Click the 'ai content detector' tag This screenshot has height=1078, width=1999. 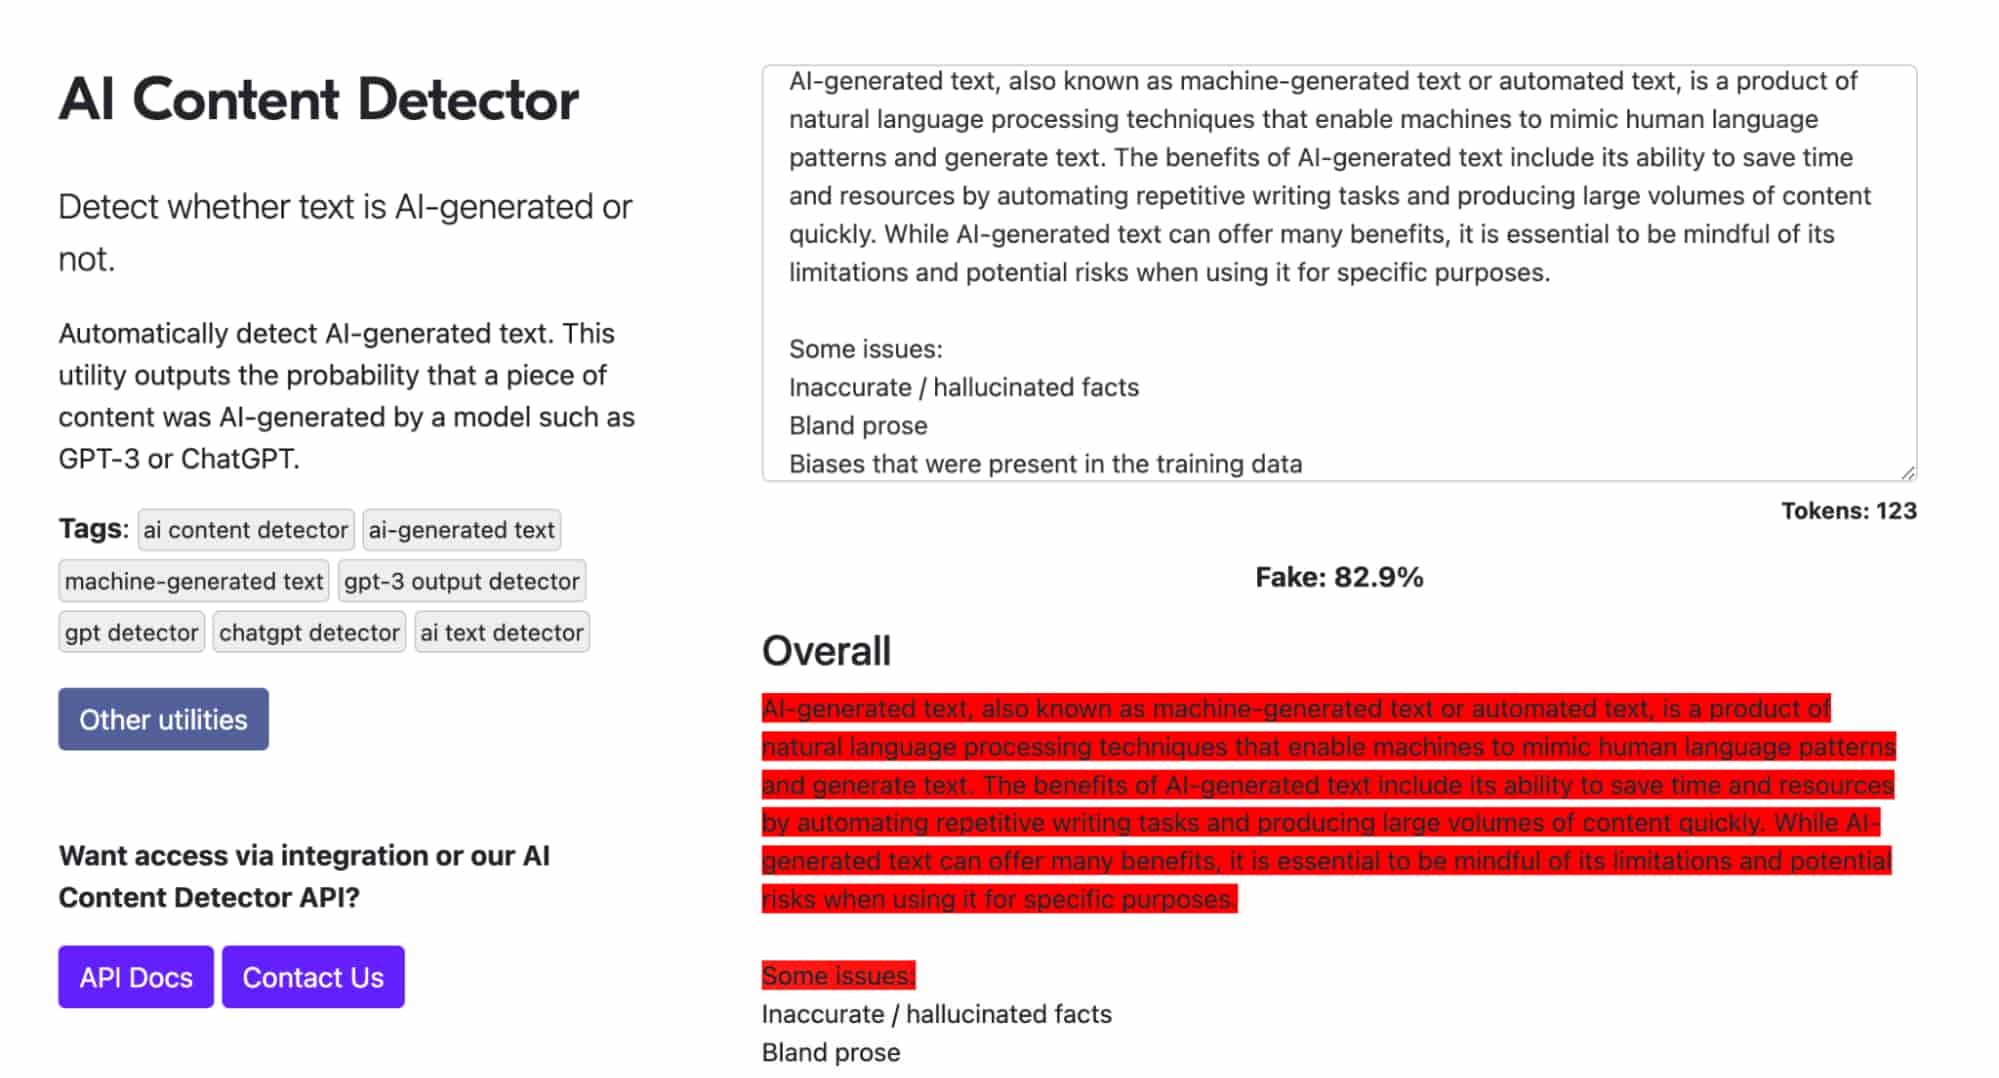pos(245,530)
